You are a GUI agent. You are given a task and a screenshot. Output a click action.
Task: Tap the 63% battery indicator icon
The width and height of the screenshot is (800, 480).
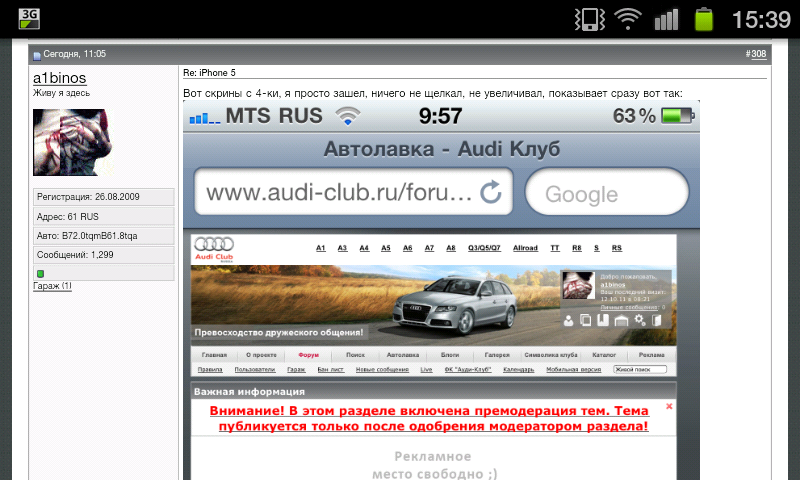678,116
